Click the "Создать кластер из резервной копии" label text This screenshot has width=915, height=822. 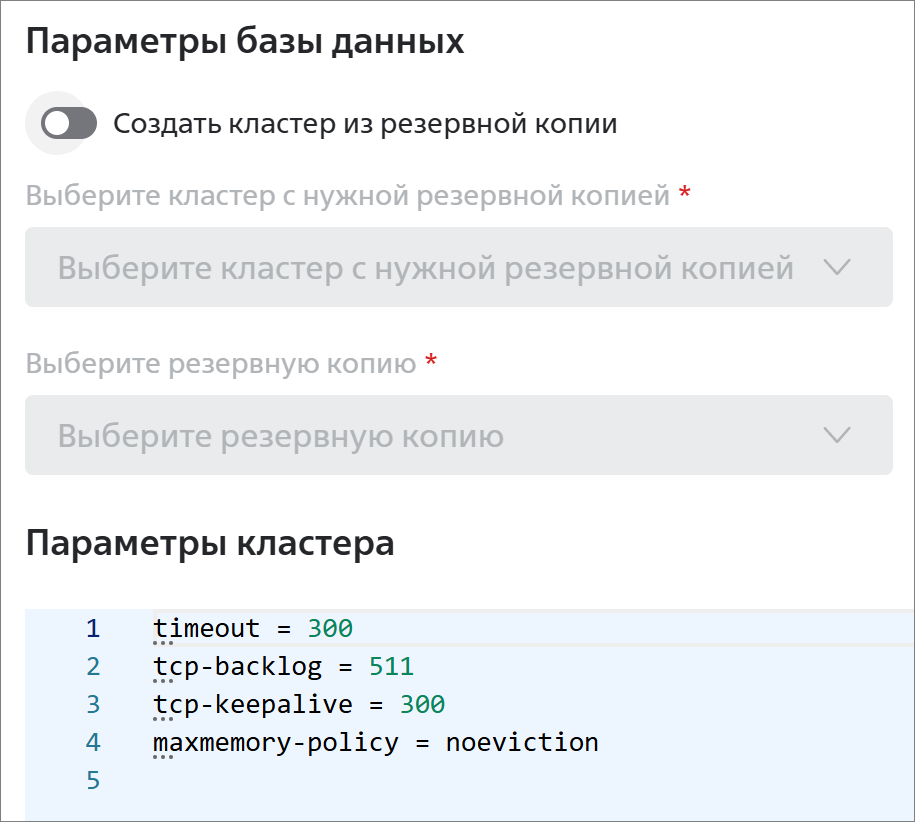(x=365, y=124)
